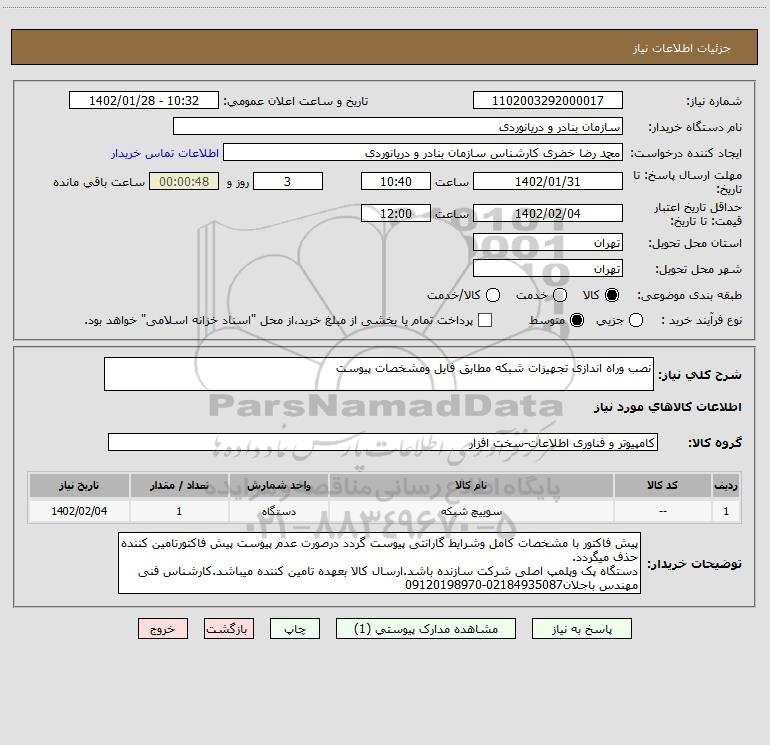The width and height of the screenshot is (770, 745).
Task: Click the پاسخ به نیاز button
Action: [x=582, y=629]
